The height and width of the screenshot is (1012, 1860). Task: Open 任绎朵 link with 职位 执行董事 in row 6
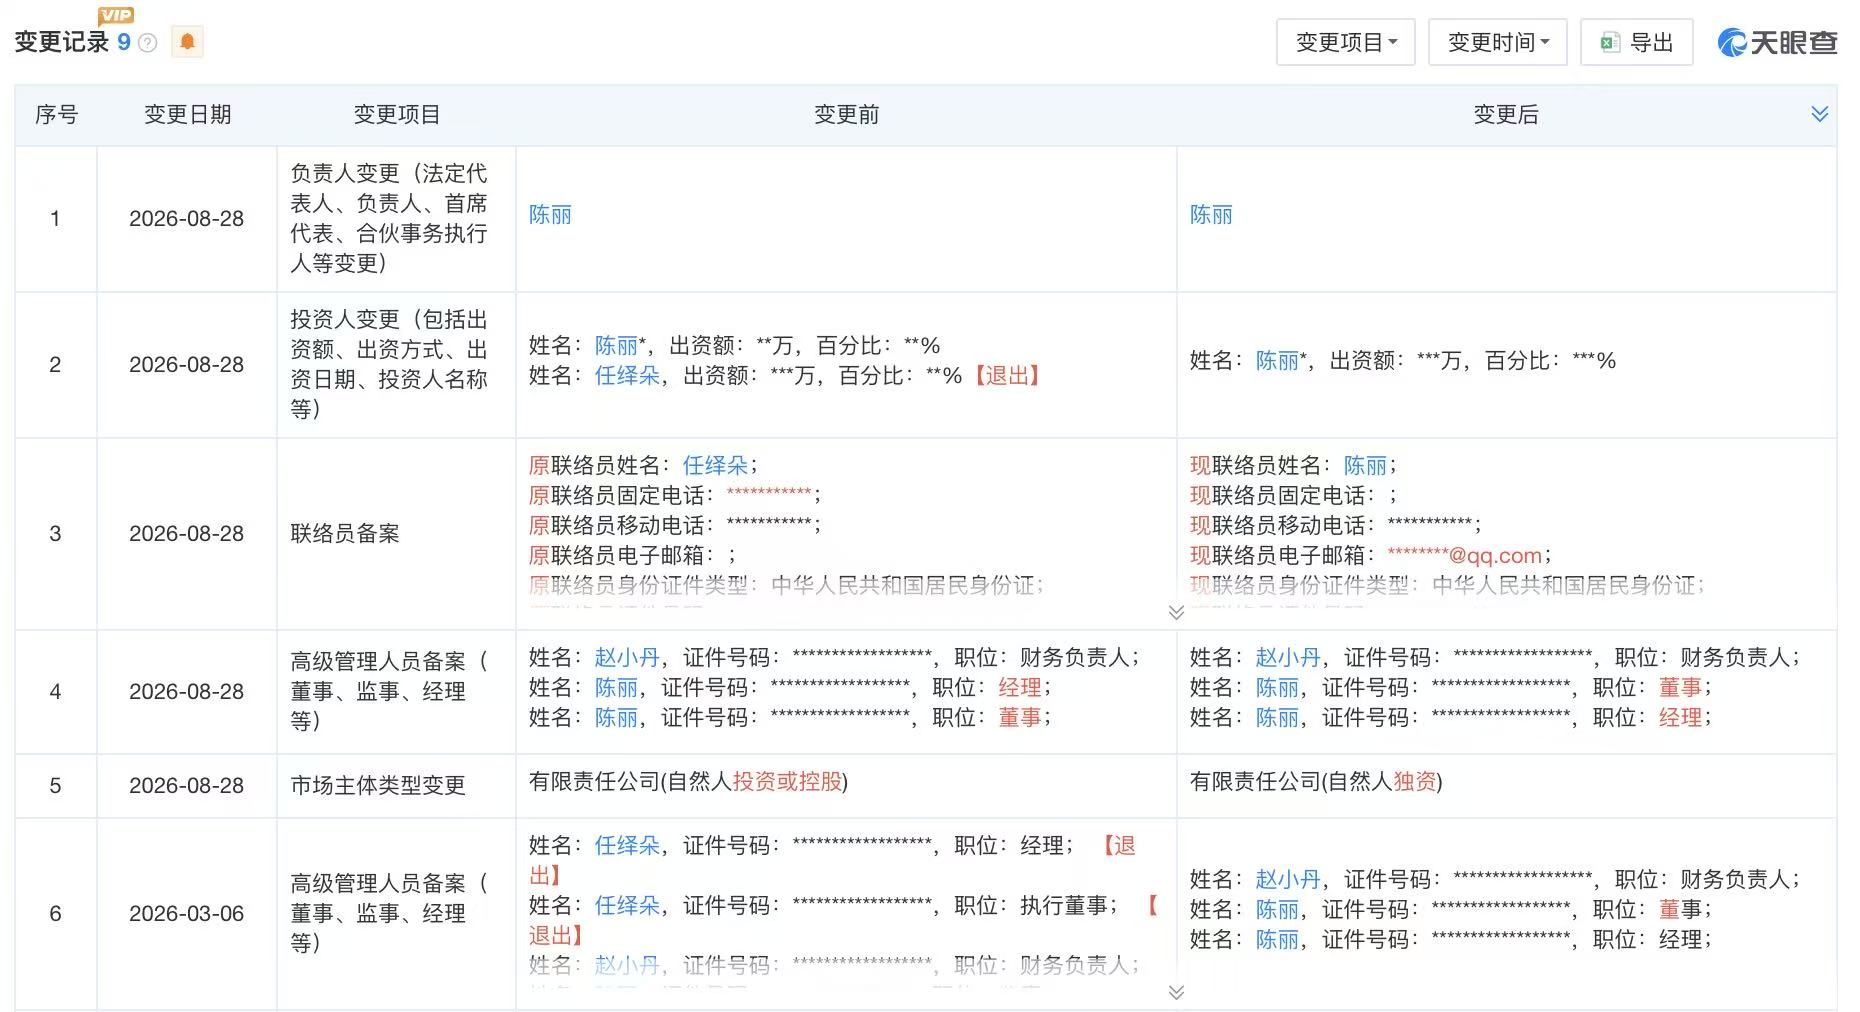point(627,906)
